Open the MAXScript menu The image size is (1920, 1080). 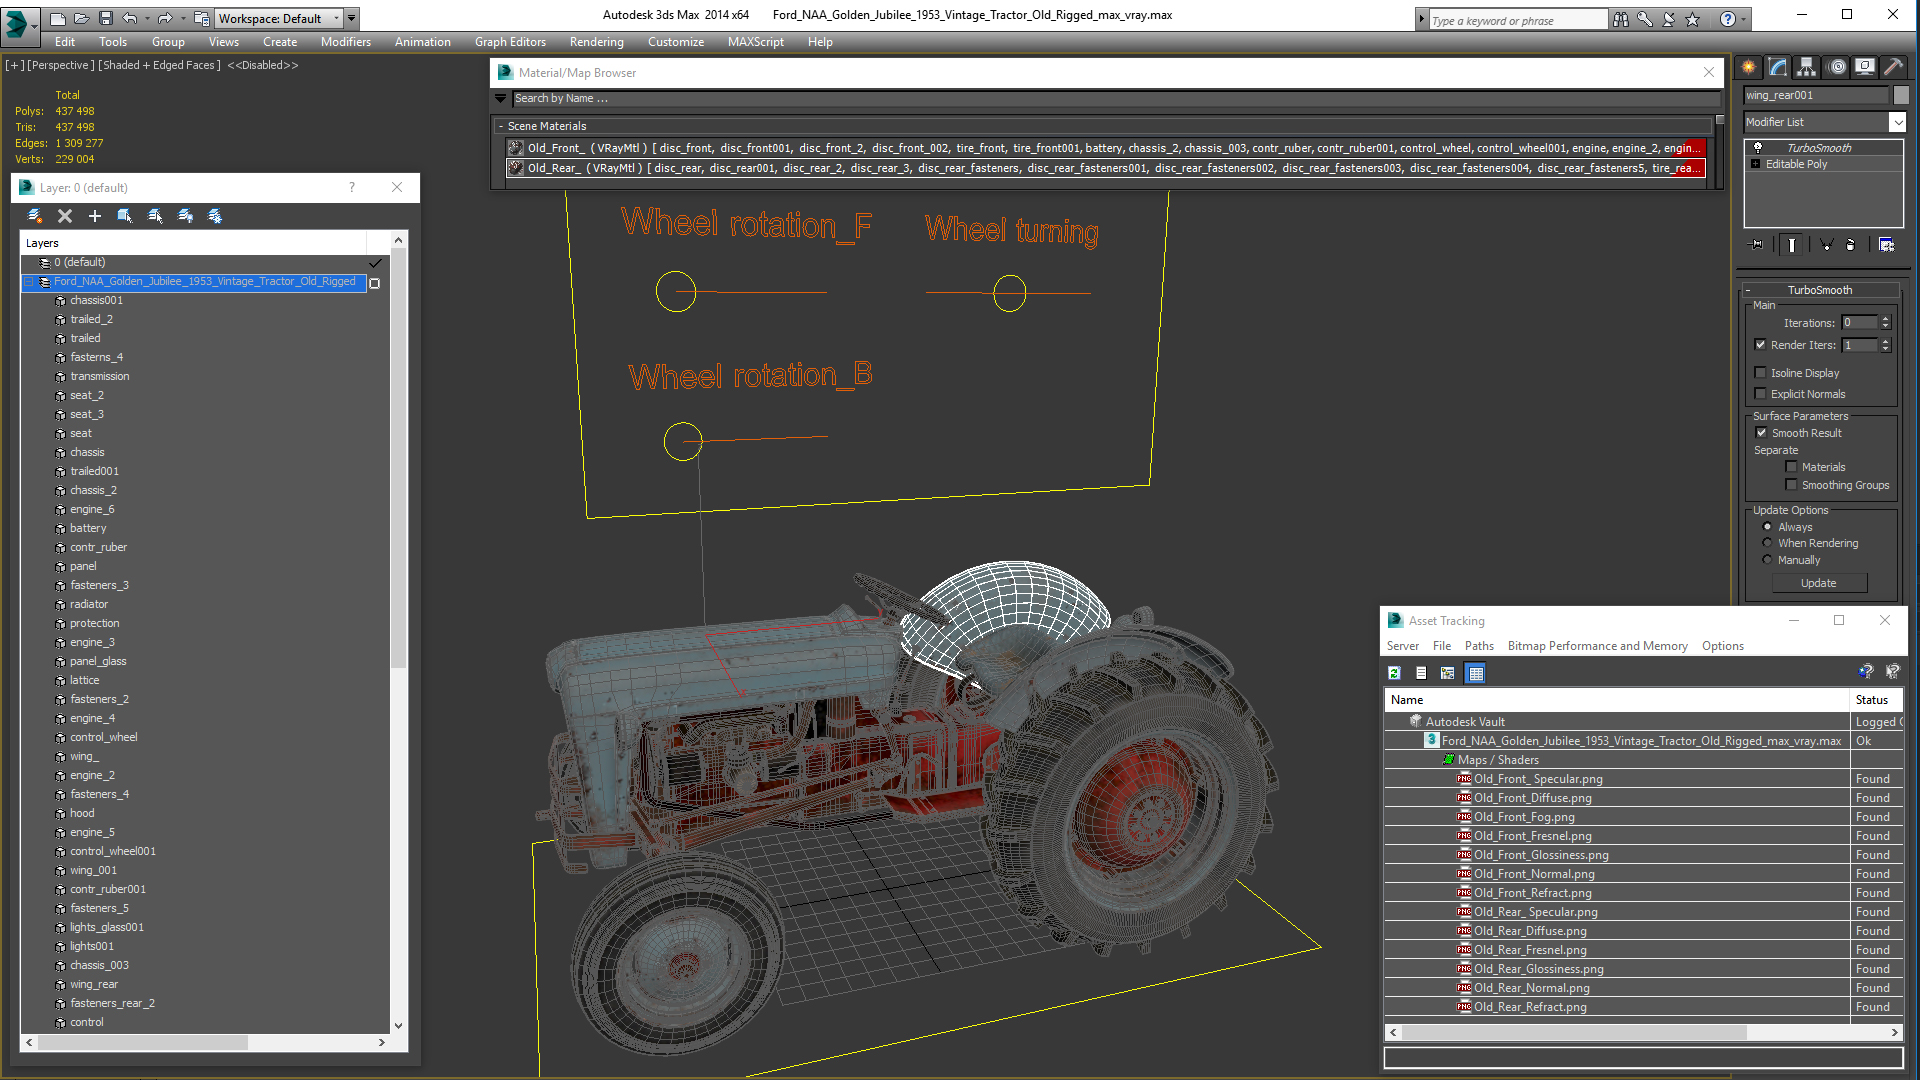pos(755,42)
